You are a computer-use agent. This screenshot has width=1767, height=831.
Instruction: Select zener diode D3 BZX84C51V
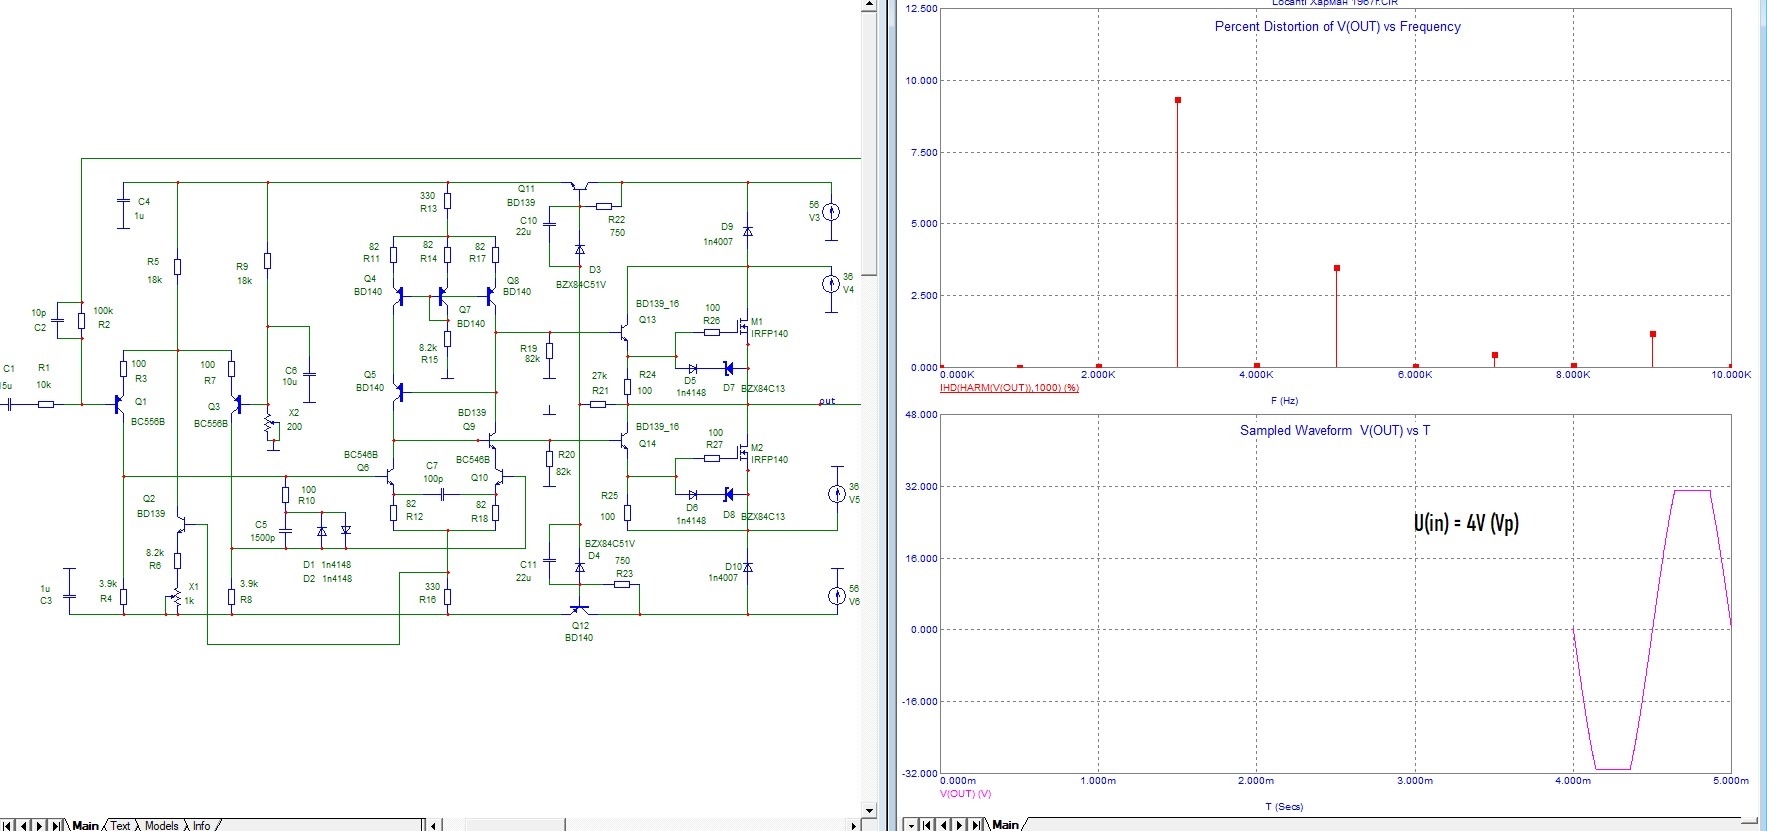pyautogui.click(x=580, y=249)
